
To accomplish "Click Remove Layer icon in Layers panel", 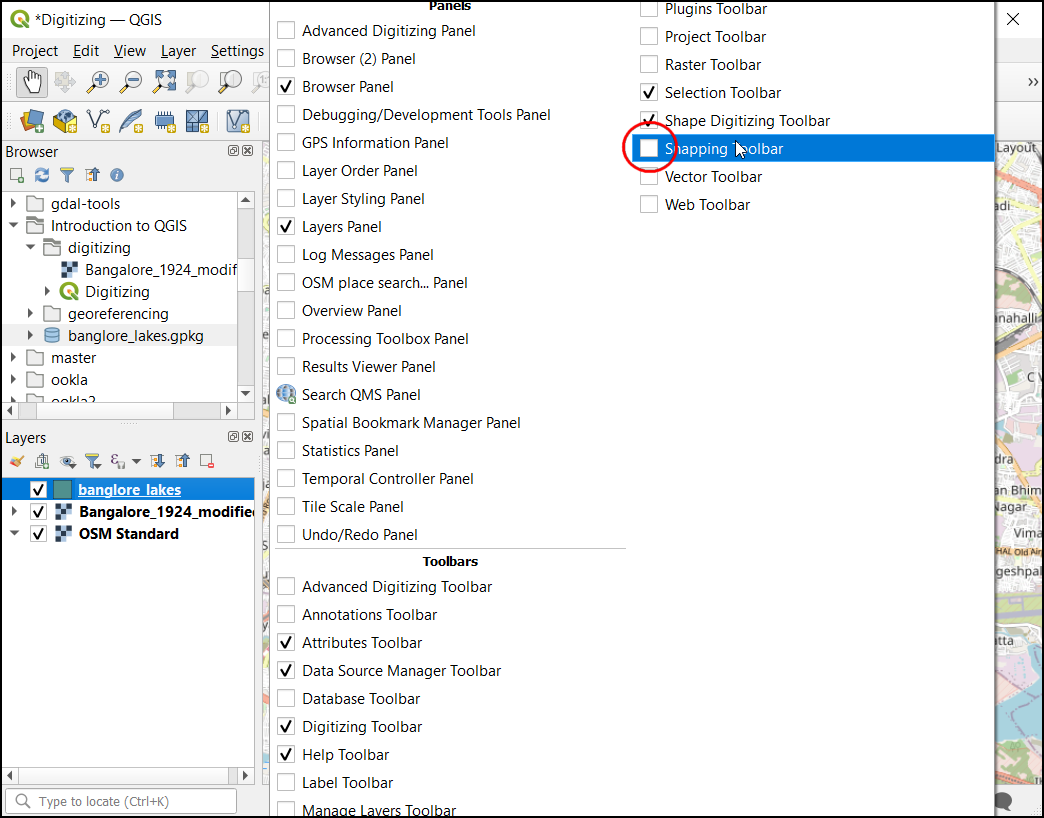I will (x=207, y=461).
